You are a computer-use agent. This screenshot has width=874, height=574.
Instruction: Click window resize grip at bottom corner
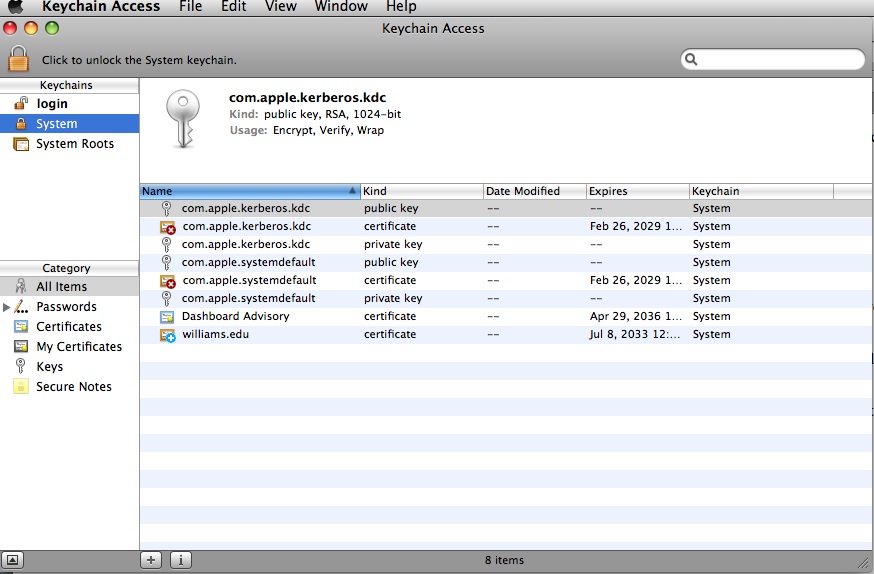(863, 563)
